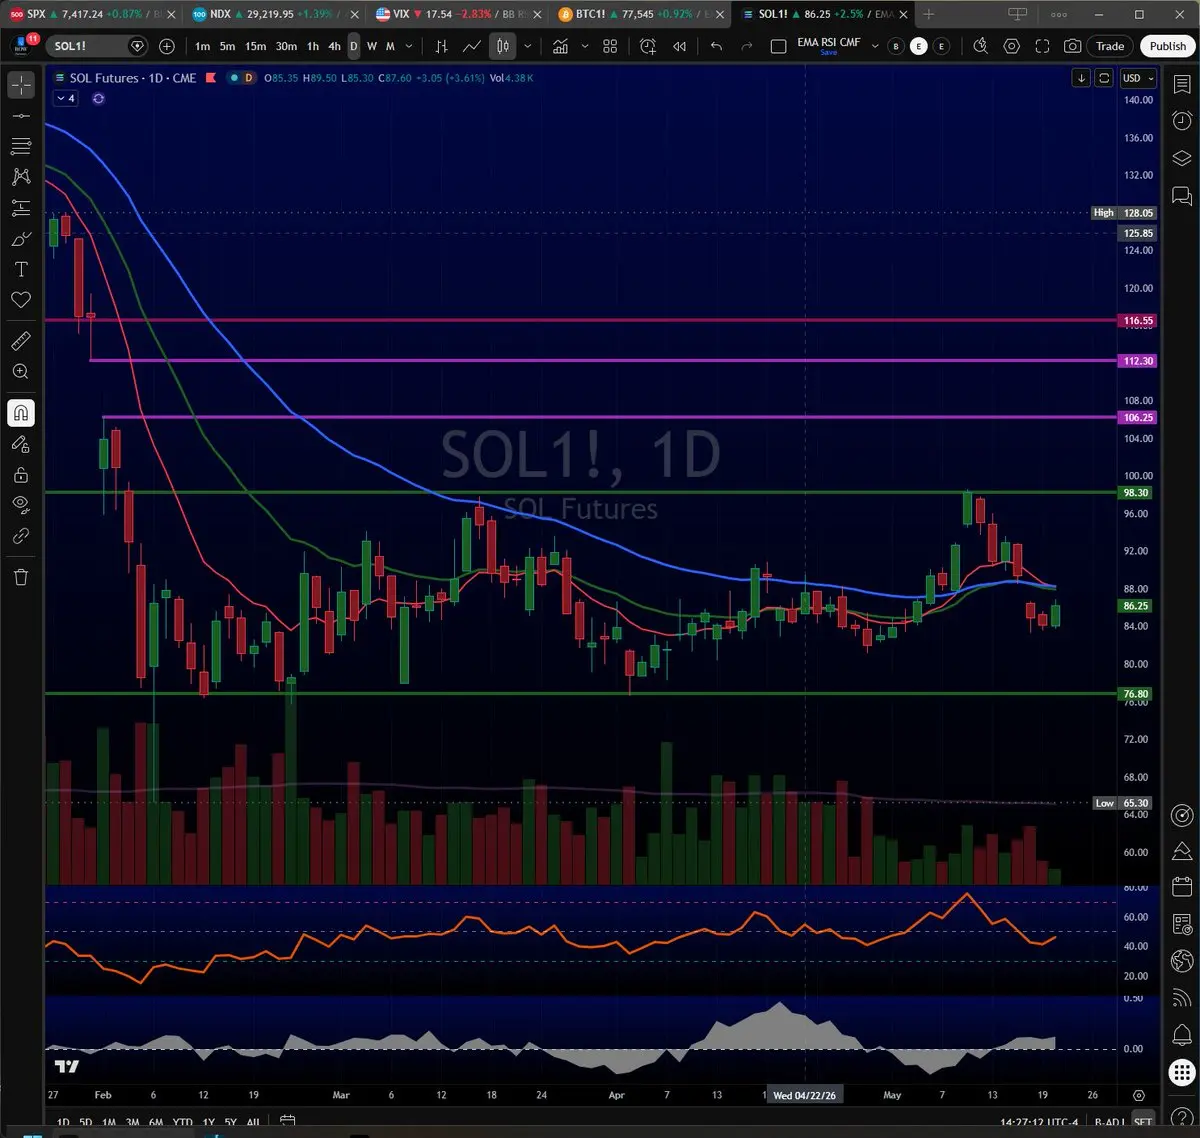Expand the timeframe interval dropdown arrow
The width and height of the screenshot is (1200, 1138).
pyautogui.click(x=408, y=46)
